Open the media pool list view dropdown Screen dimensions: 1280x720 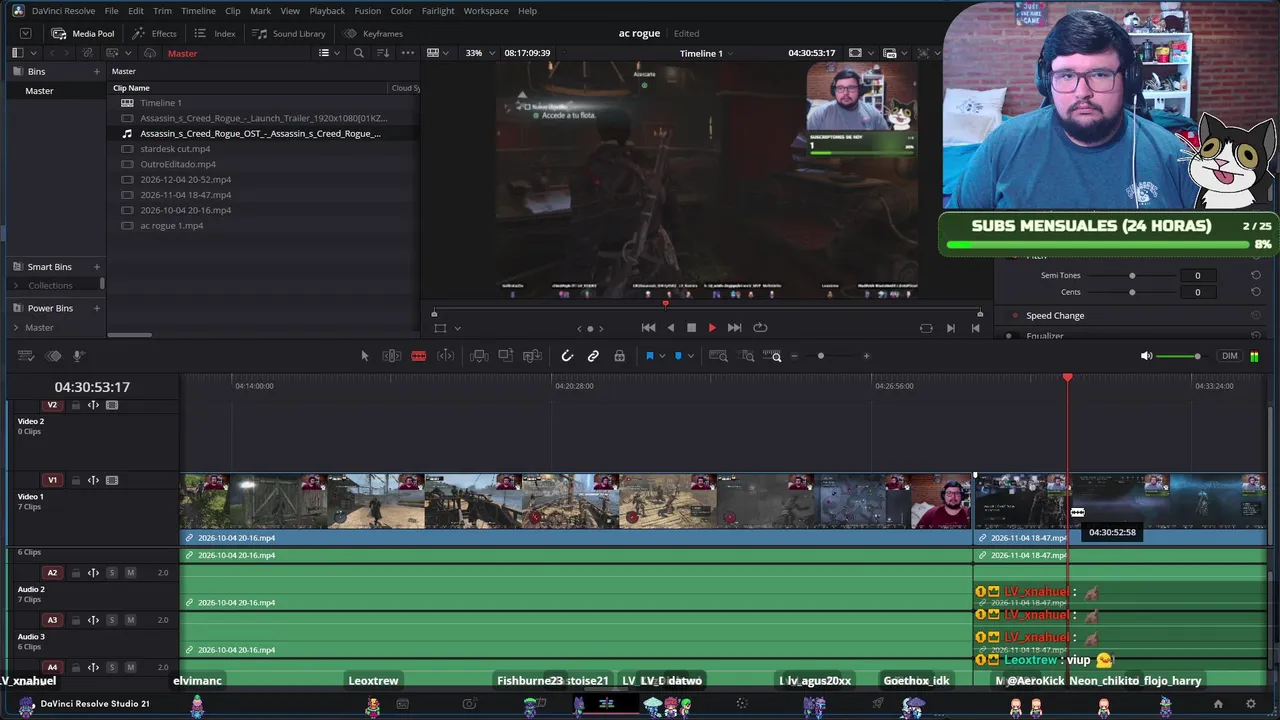[x=328, y=53]
